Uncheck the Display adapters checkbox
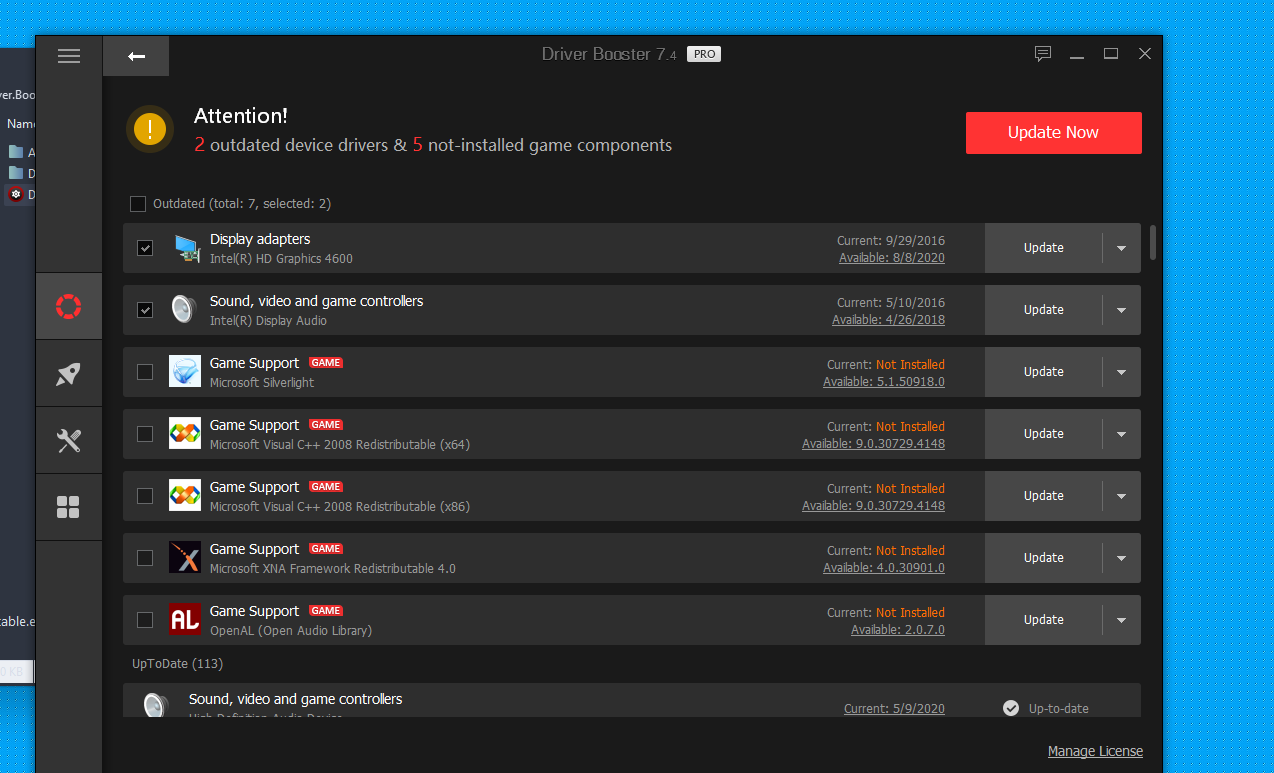The width and height of the screenshot is (1274, 773). click(145, 248)
